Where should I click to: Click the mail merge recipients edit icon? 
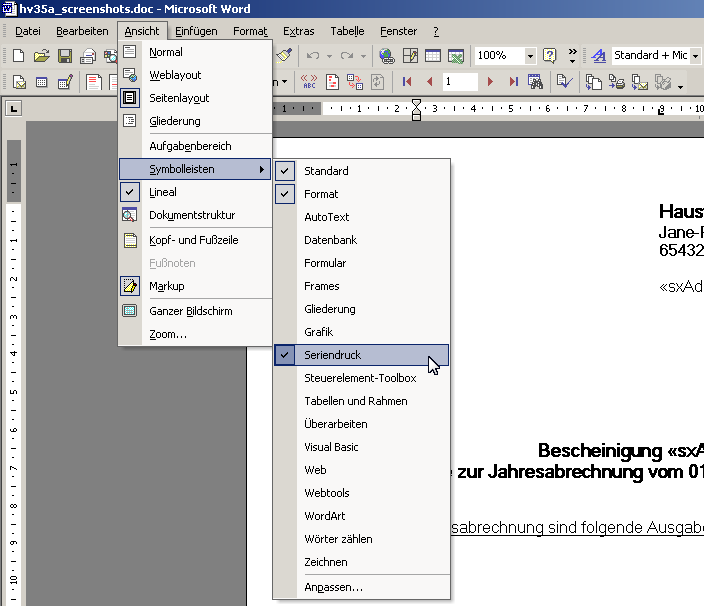(65, 82)
